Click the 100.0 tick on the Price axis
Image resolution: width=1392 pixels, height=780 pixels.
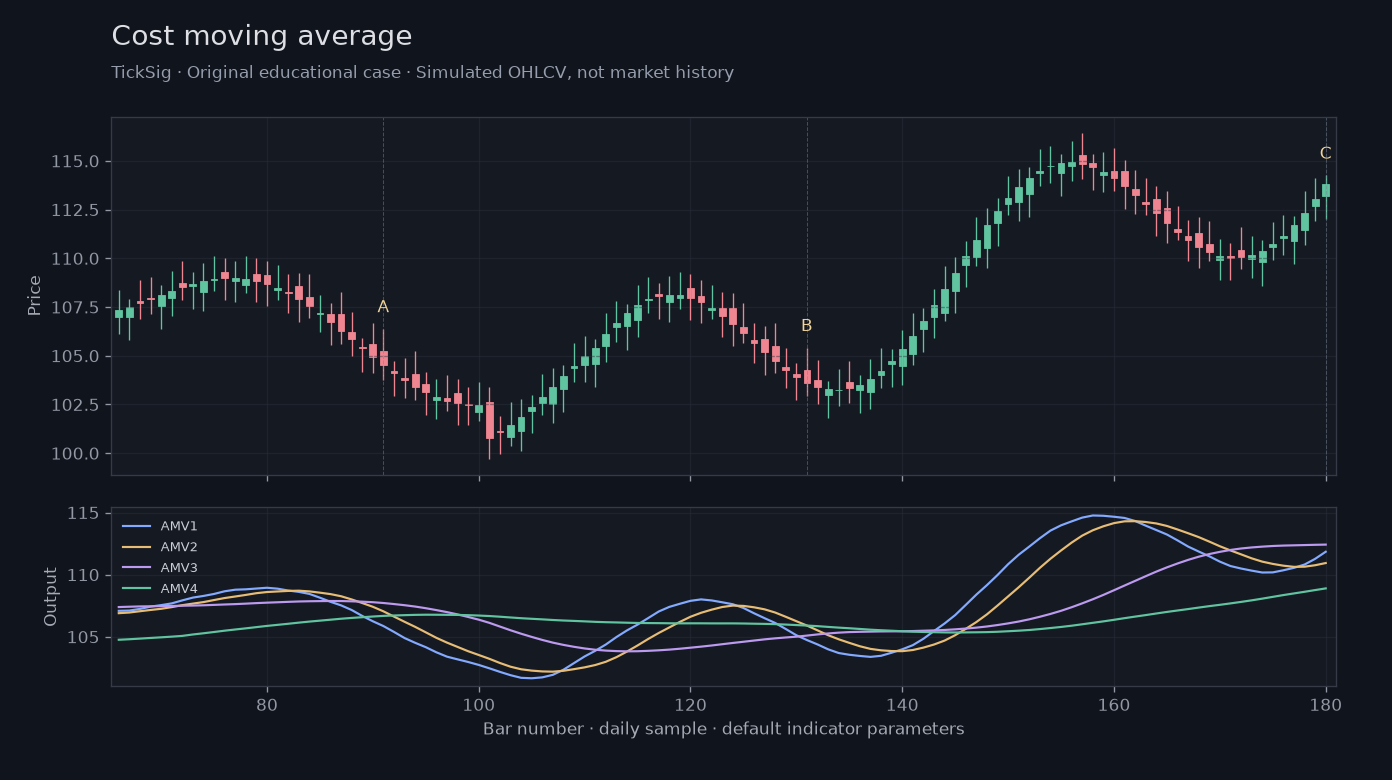click(76, 454)
